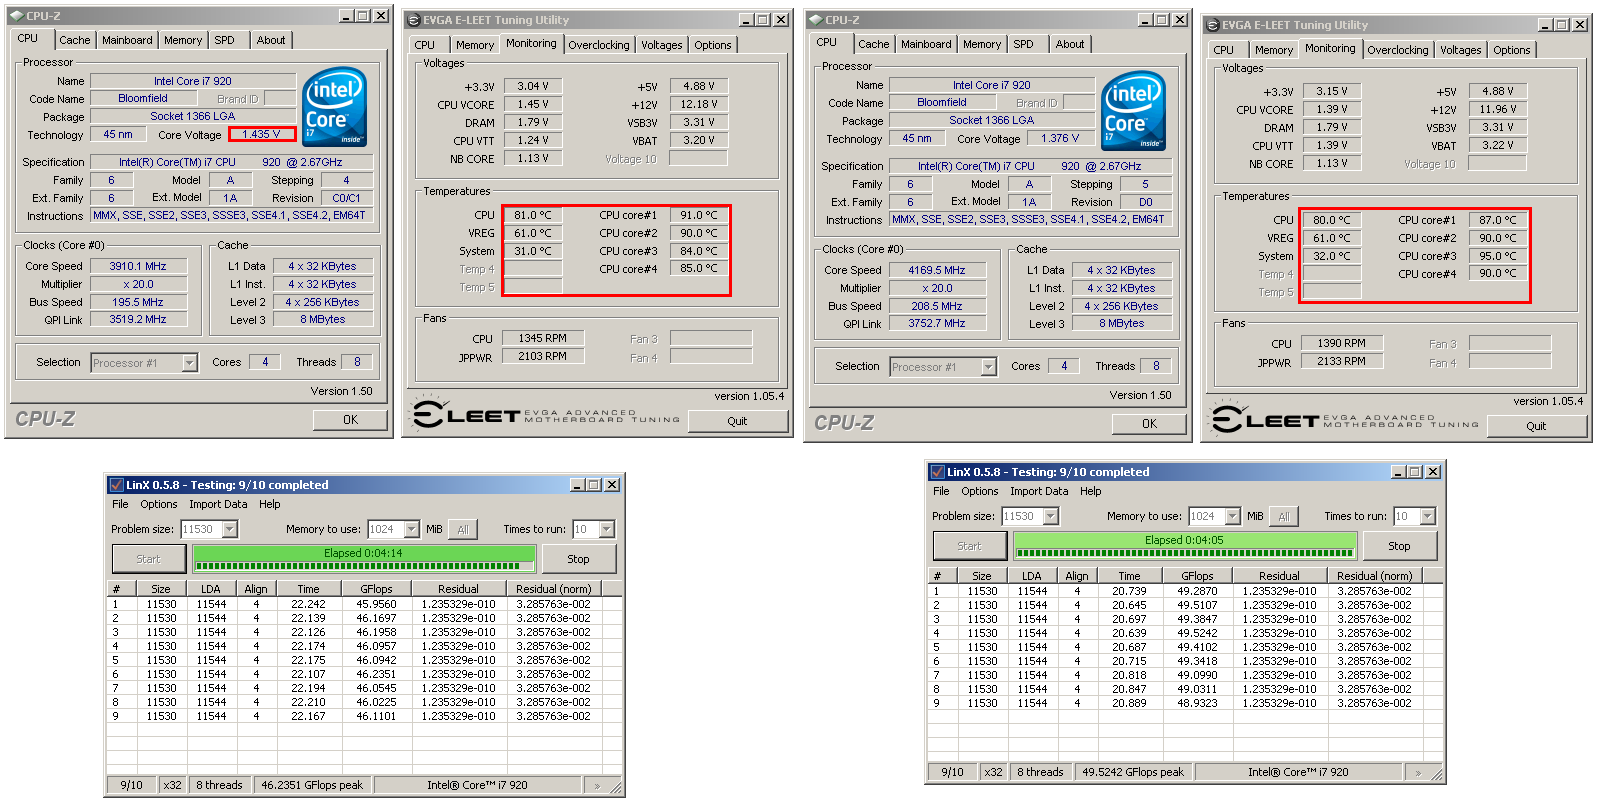Click the GFlops cell 45.9560 in LinX row 1

pos(376,604)
